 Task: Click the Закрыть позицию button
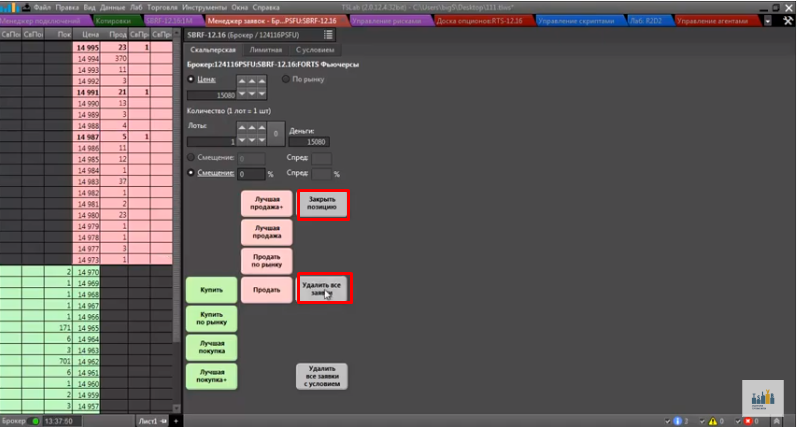point(322,203)
